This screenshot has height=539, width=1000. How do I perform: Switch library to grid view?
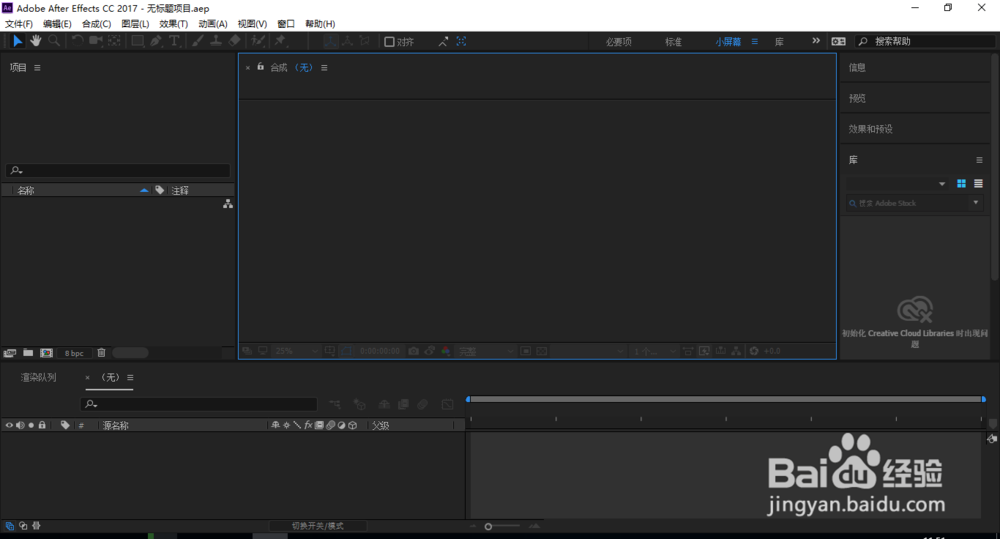pyautogui.click(x=961, y=184)
